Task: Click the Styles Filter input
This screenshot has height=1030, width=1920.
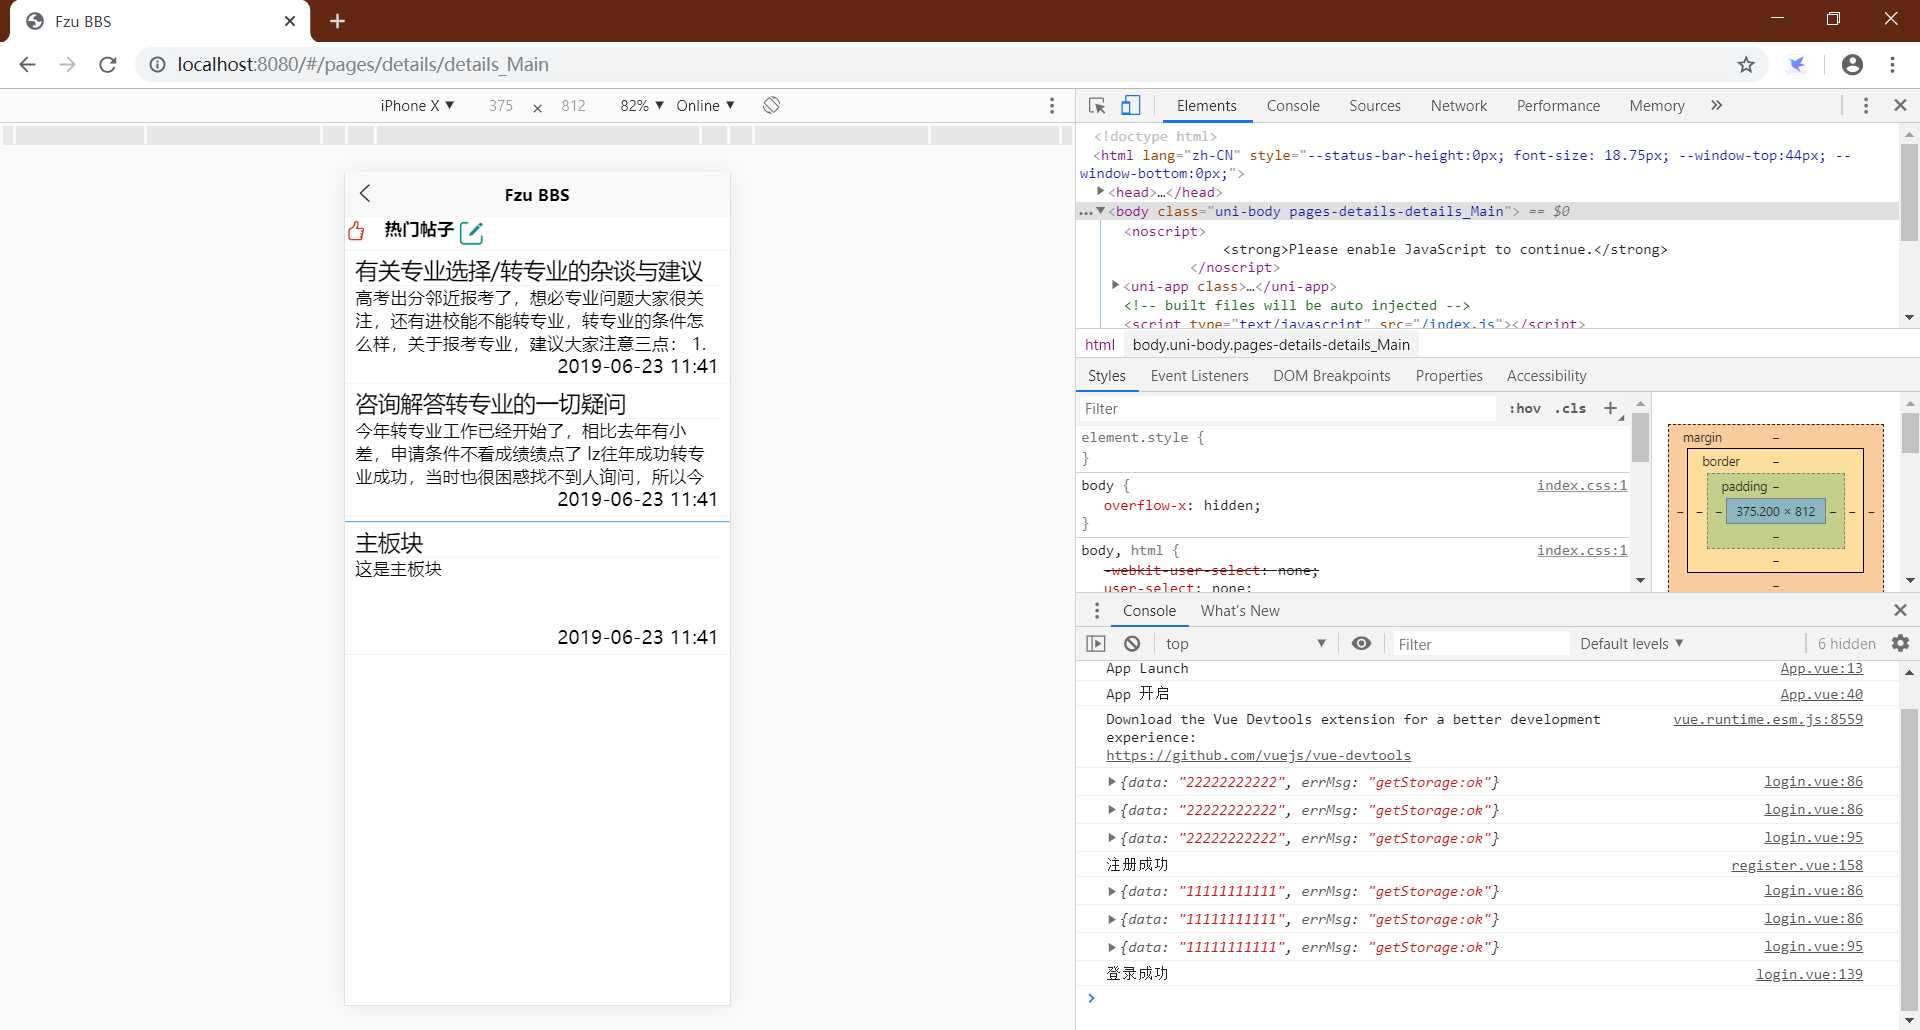Action: click(1288, 408)
